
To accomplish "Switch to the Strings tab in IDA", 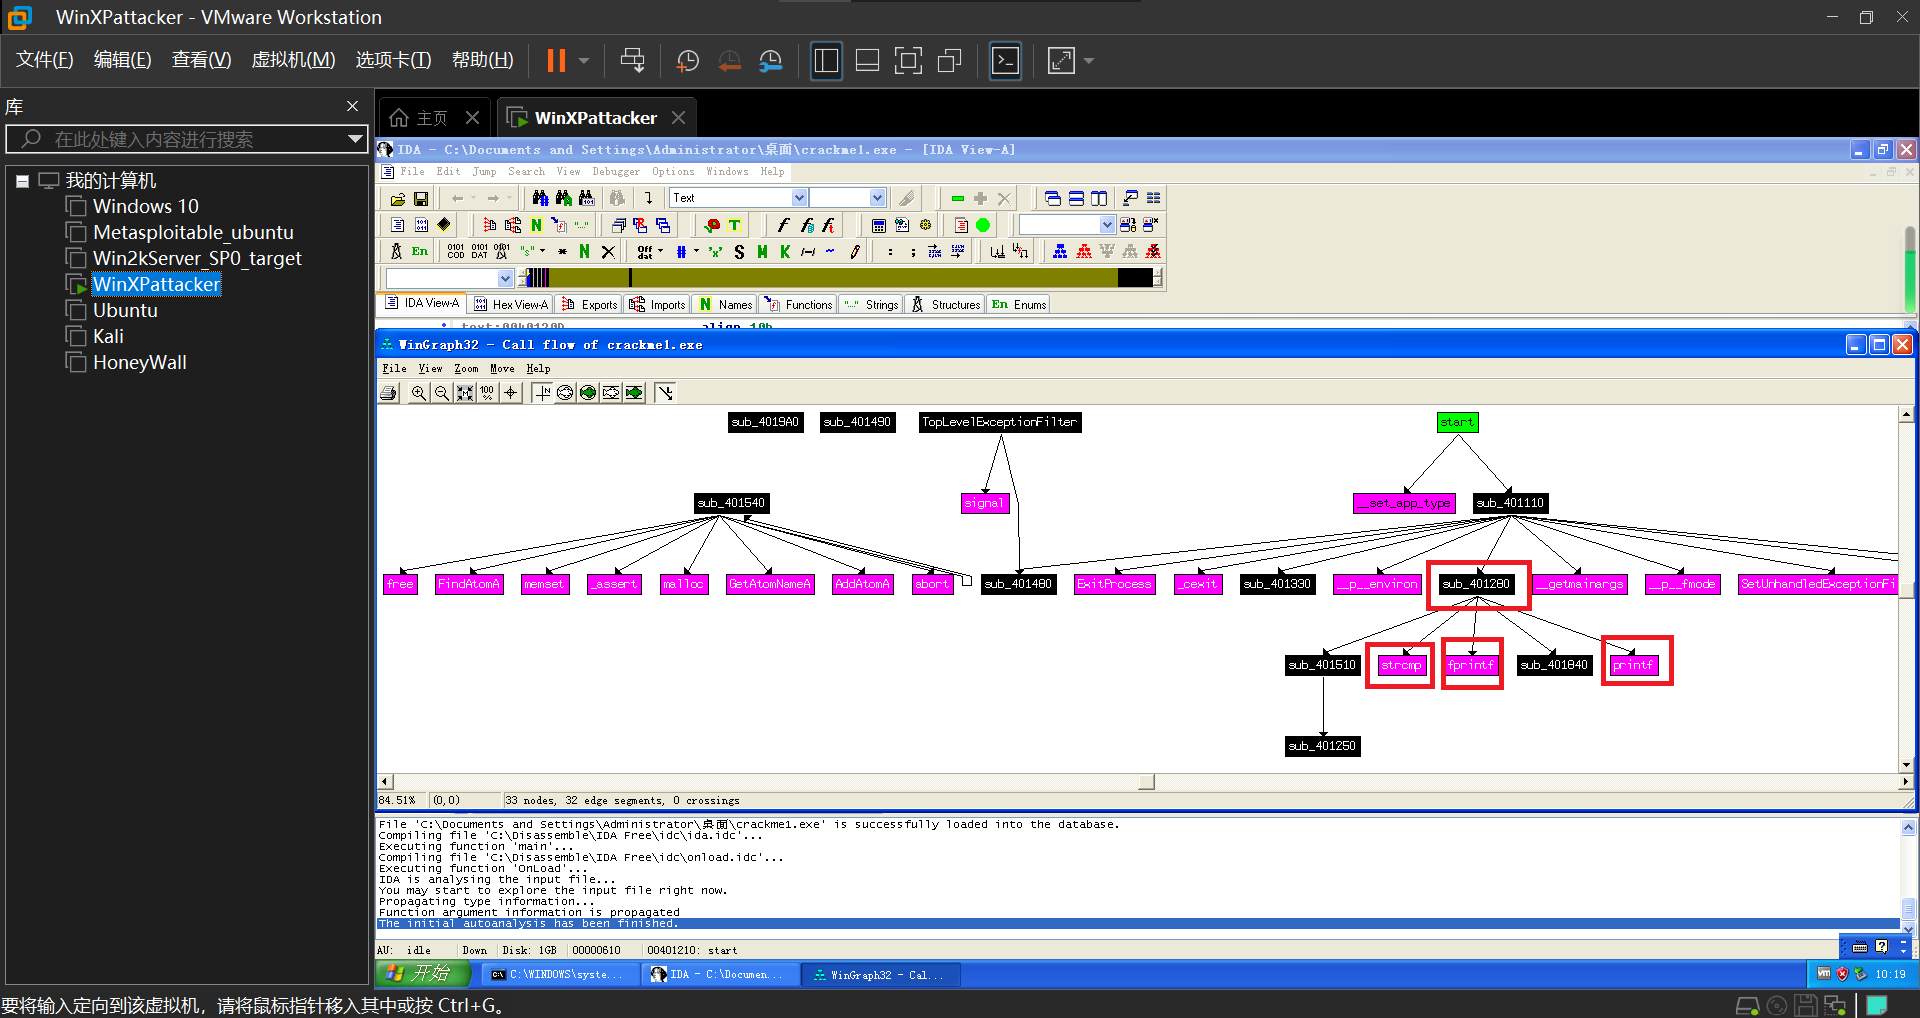I will point(871,305).
